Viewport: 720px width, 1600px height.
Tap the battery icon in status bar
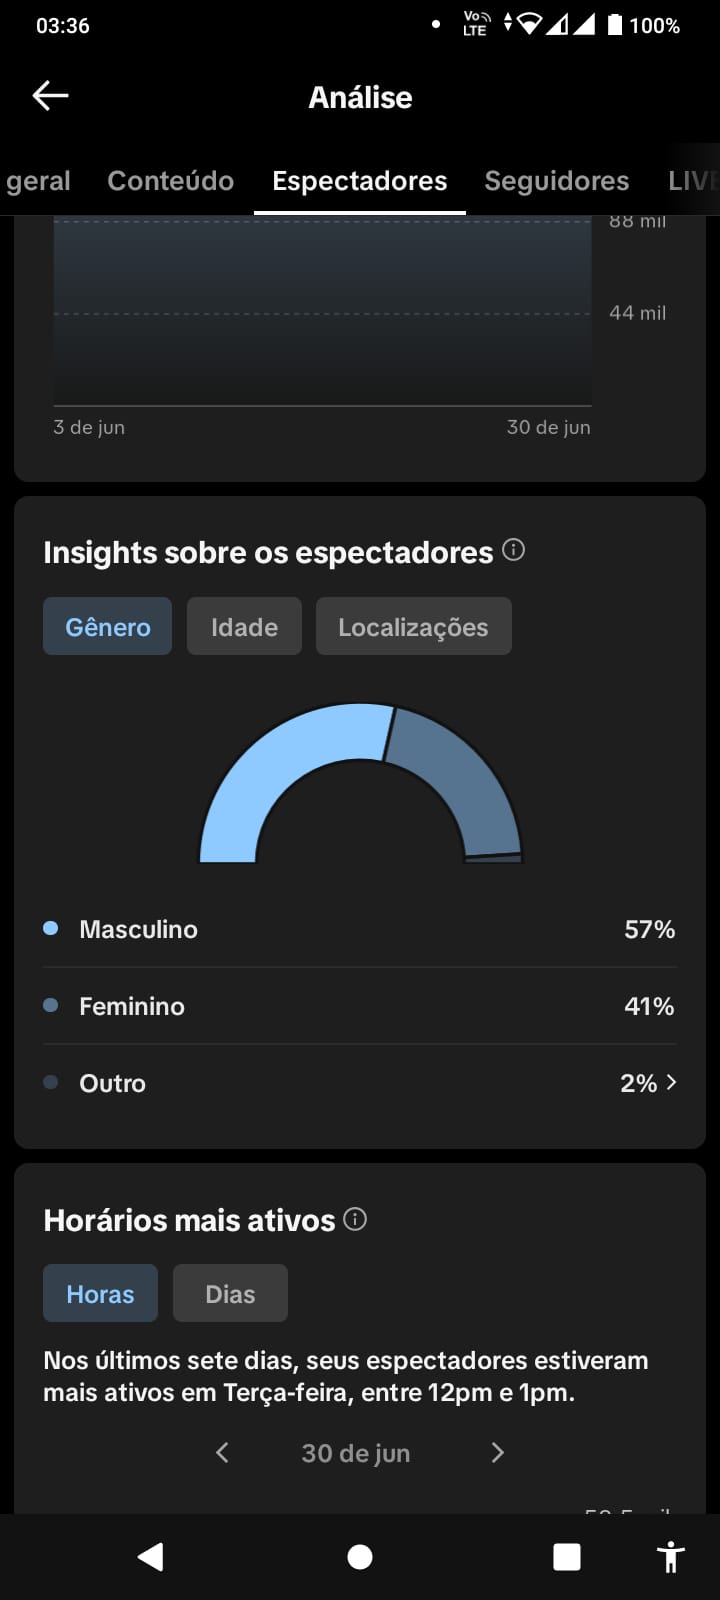(x=615, y=25)
